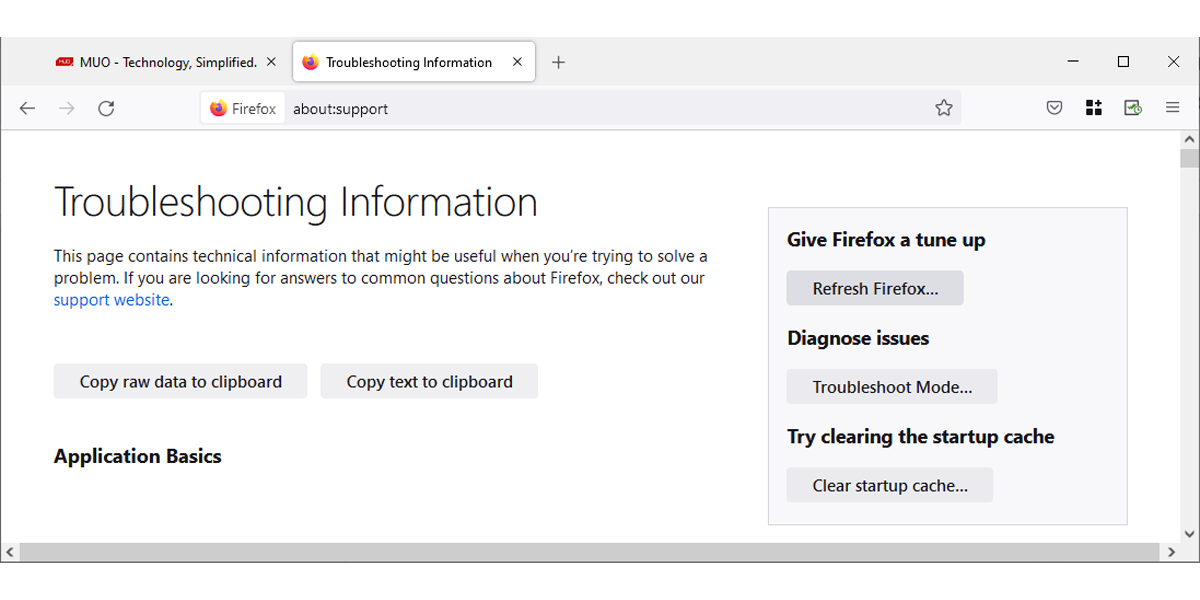Click the green checkmark extension icon
This screenshot has height=600, width=1200.
pos(1132,109)
